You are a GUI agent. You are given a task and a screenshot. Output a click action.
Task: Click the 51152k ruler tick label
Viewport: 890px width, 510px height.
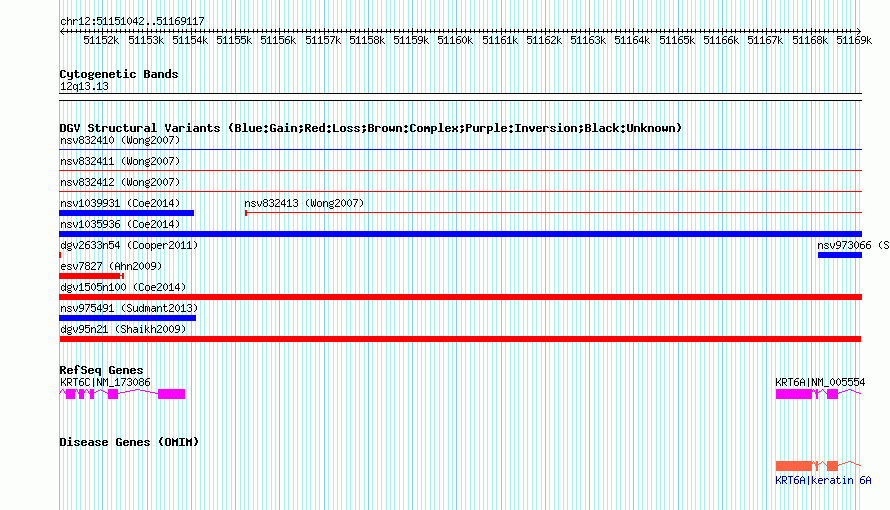(x=101, y=40)
